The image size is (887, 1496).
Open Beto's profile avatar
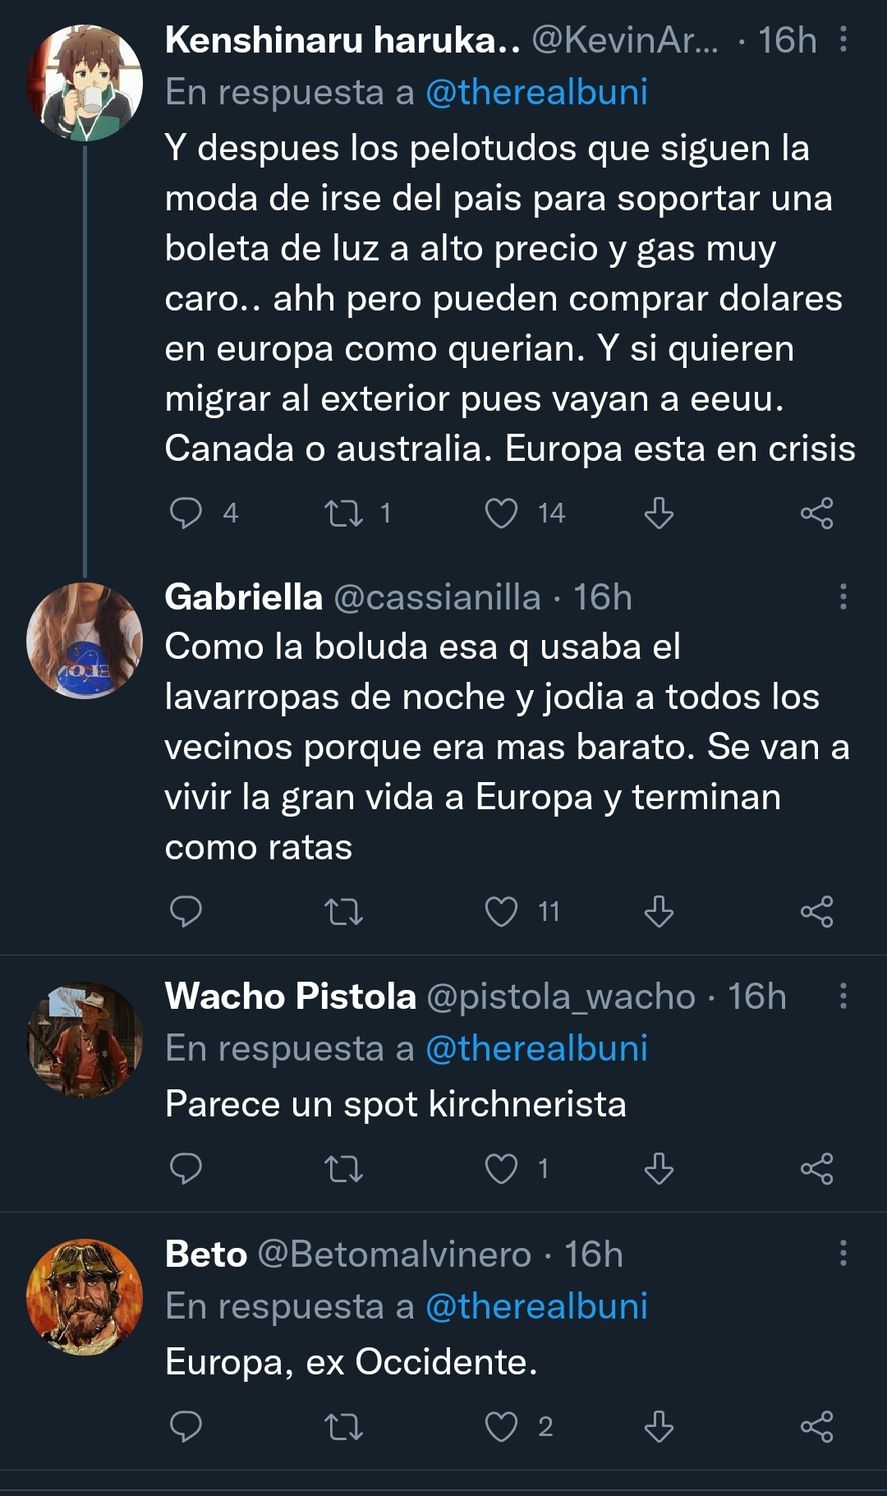point(84,1297)
